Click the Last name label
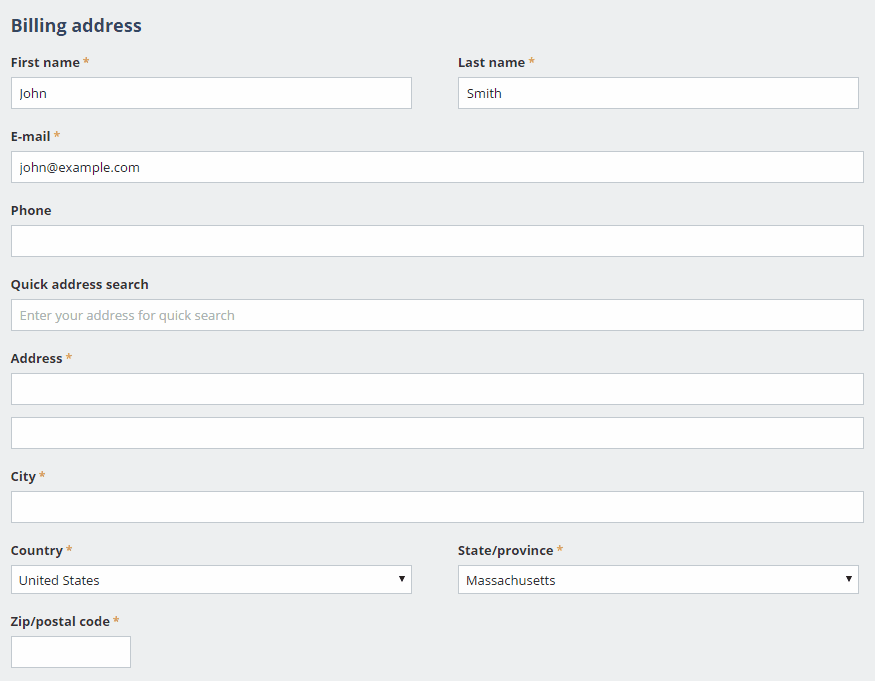This screenshot has height=681, width=875. (492, 63)
